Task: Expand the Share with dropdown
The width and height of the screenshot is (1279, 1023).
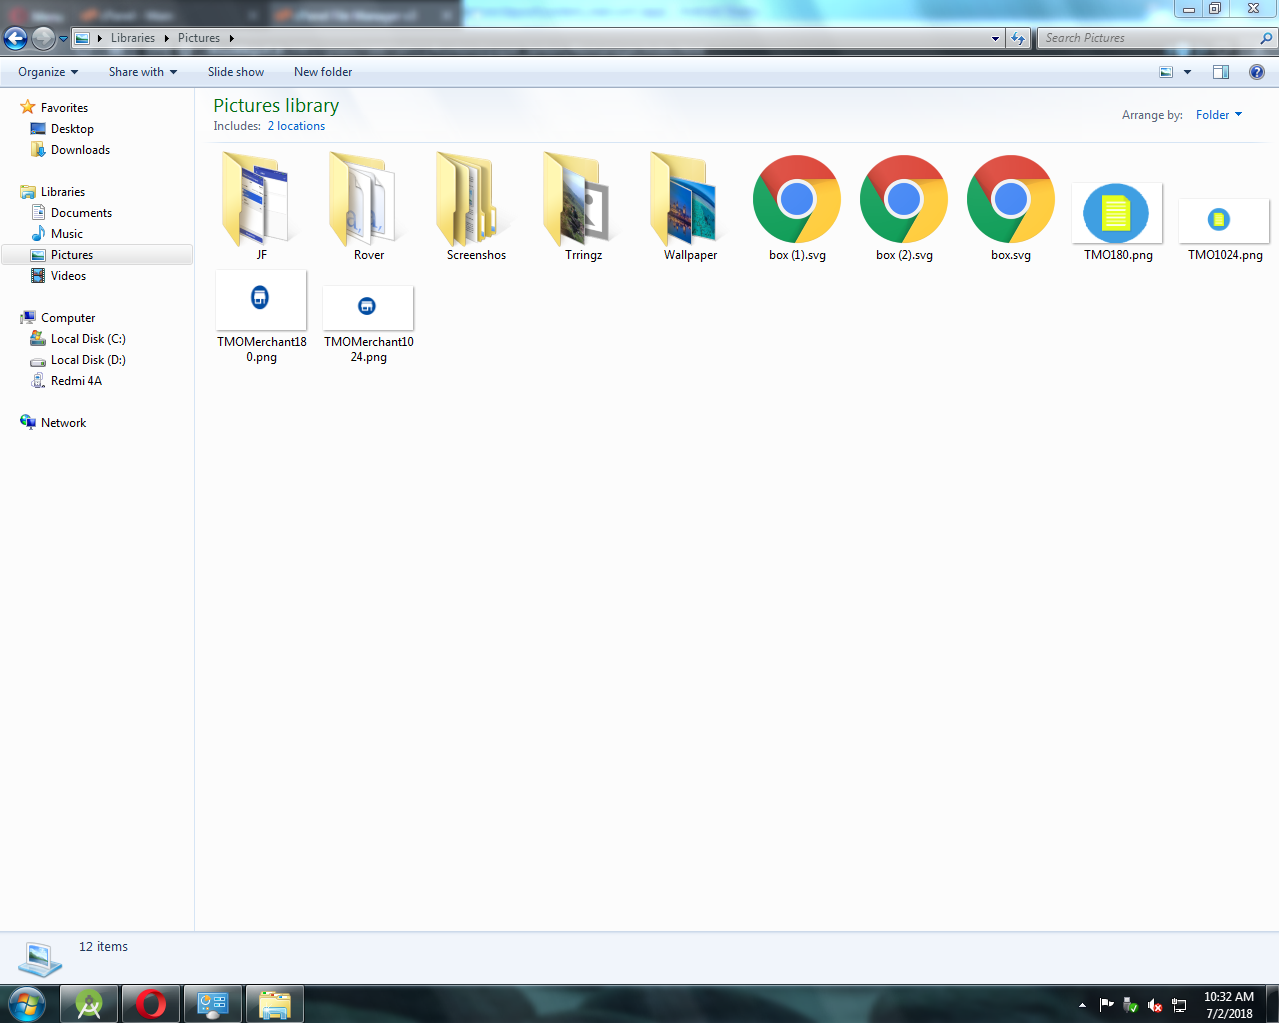Action: 142,72
